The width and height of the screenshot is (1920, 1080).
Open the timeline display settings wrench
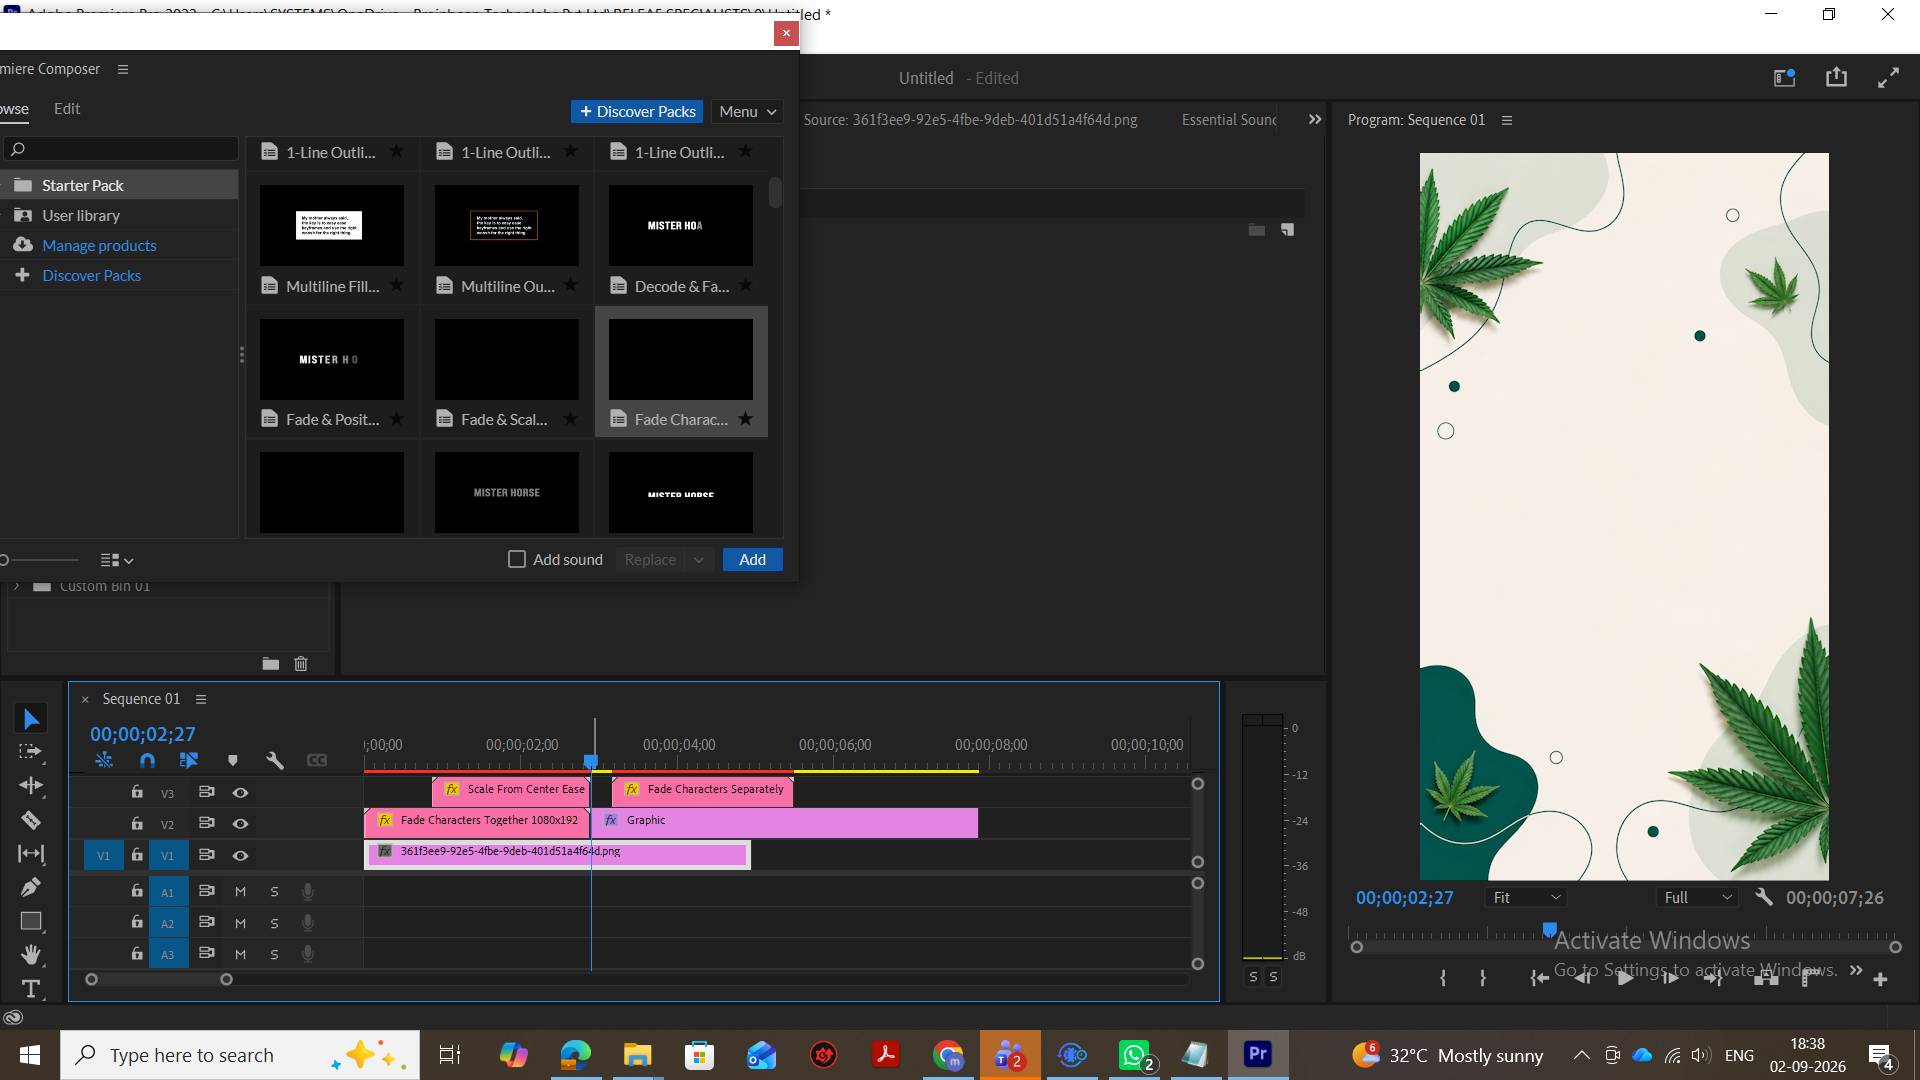click(x=275, y=761)
